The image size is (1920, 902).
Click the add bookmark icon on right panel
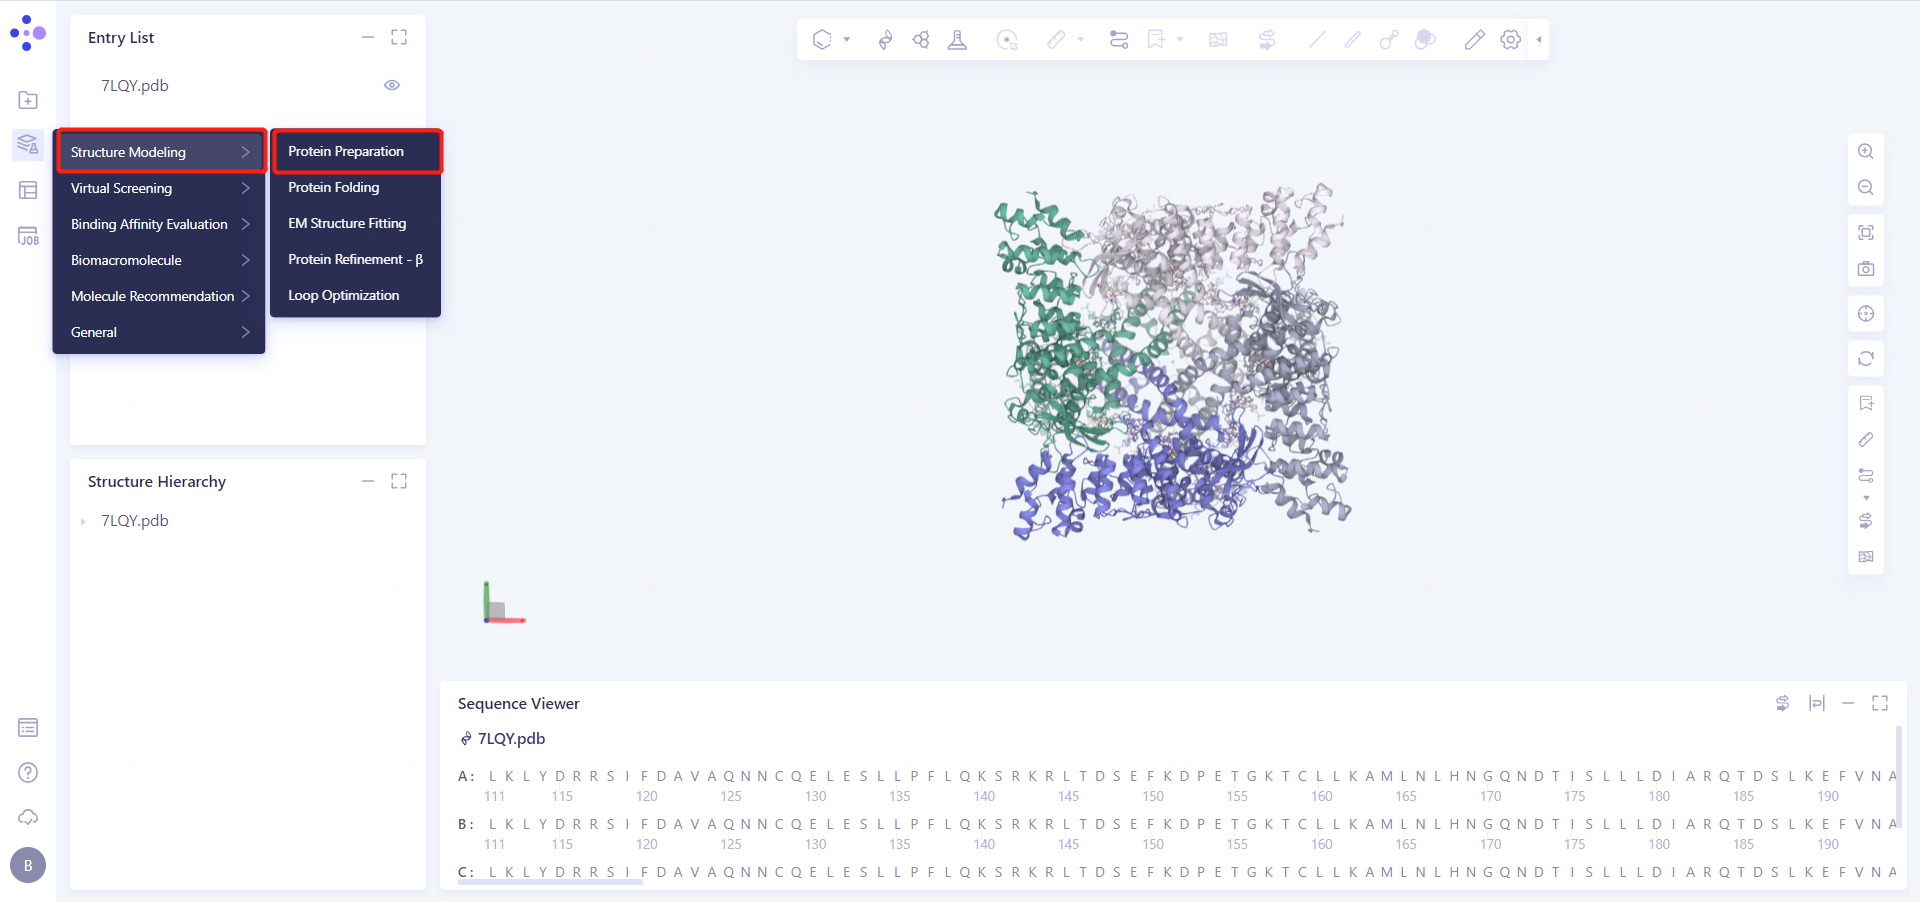click(1866, 404)
